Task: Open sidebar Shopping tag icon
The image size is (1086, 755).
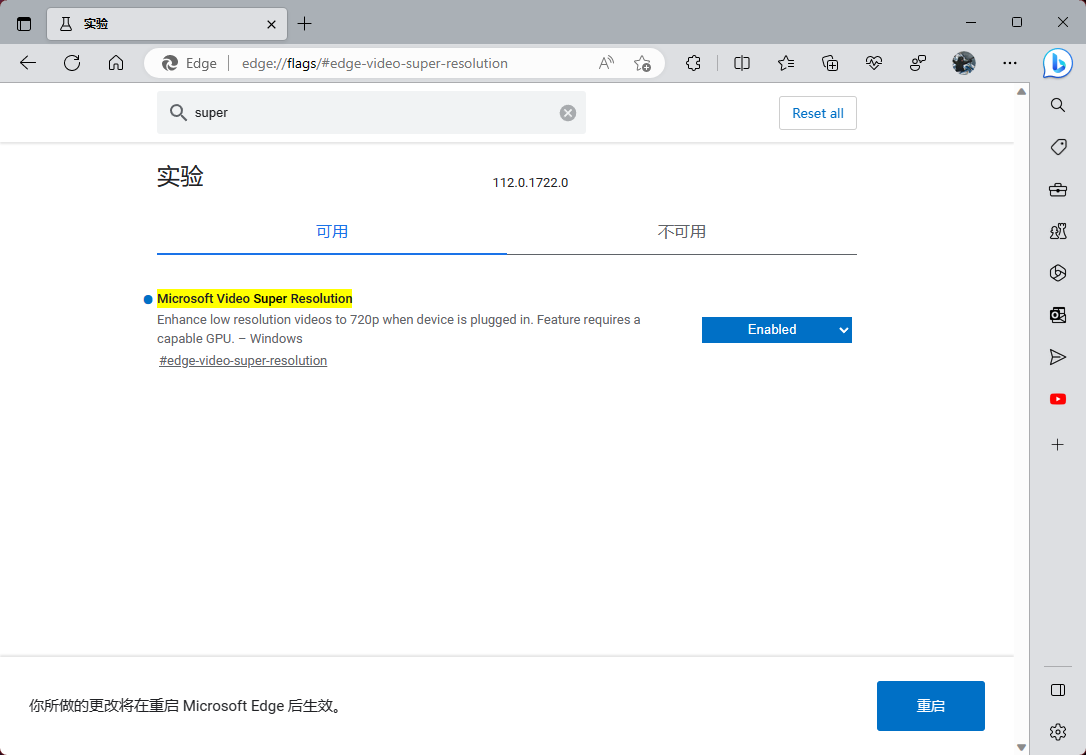Action: click(1058, 147)
